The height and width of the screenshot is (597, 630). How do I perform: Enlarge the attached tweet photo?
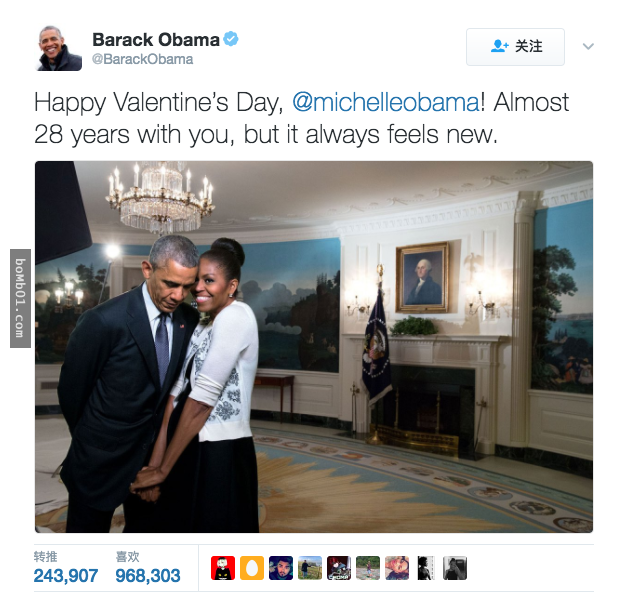pyautogui.click(x=314, y=347)
